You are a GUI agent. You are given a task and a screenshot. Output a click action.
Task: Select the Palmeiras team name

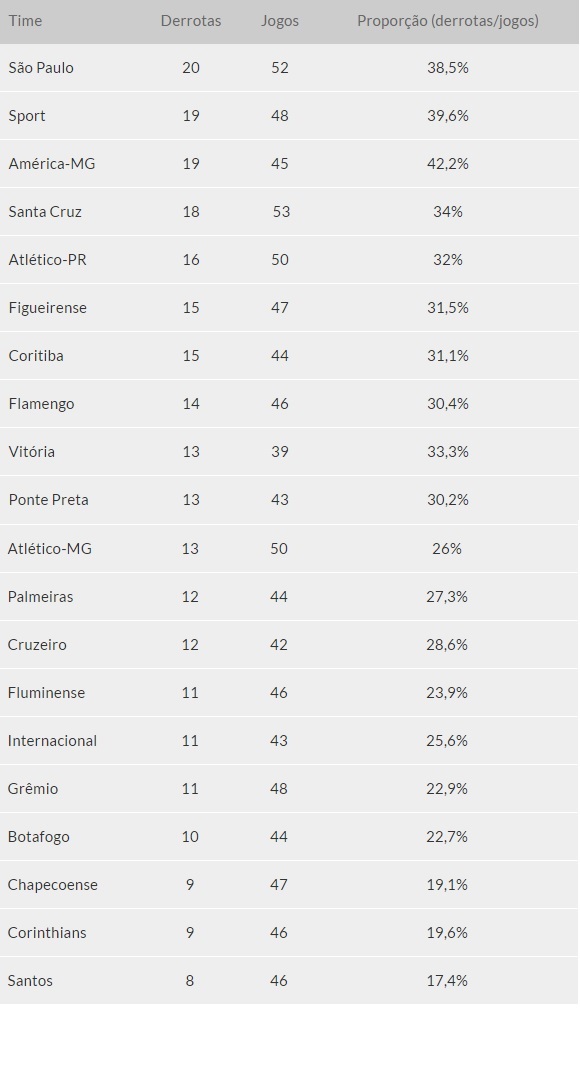click(x=40, y=596)
